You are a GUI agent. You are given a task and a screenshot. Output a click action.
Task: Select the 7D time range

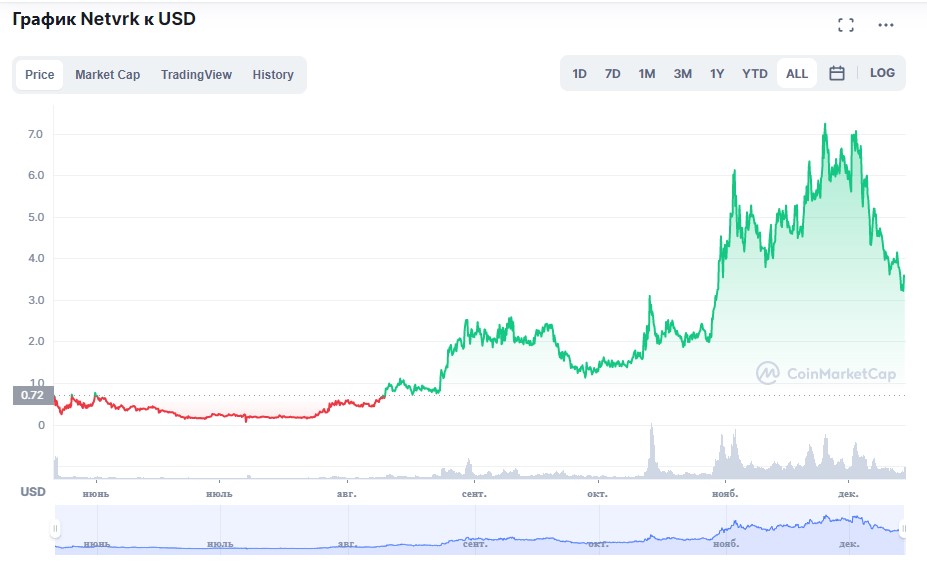coord(613,74)
